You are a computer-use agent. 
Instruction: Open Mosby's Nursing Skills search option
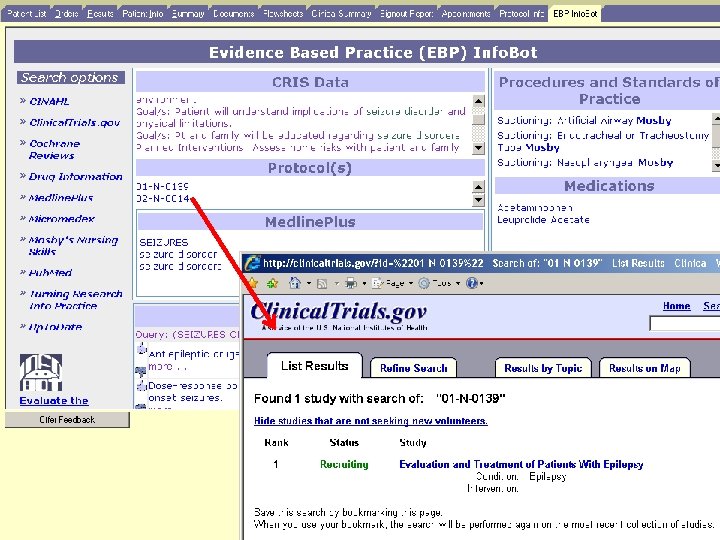click(x=73, y=246)
